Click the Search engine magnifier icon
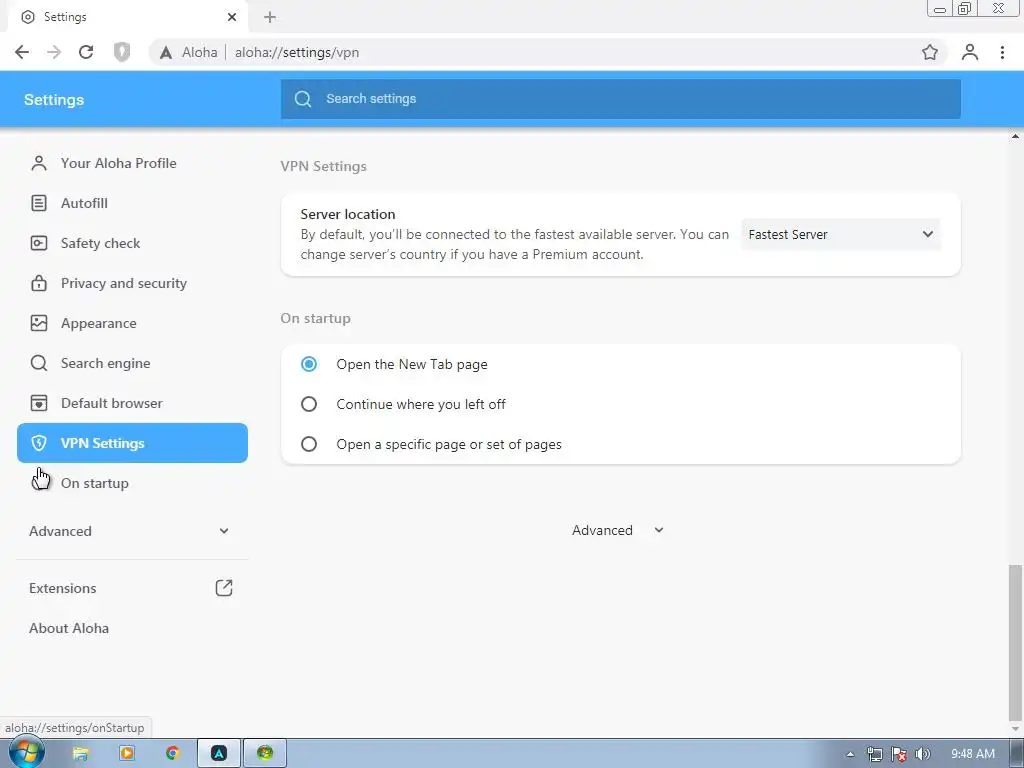This screenshot has width=1024, height=768. [39, 363]
